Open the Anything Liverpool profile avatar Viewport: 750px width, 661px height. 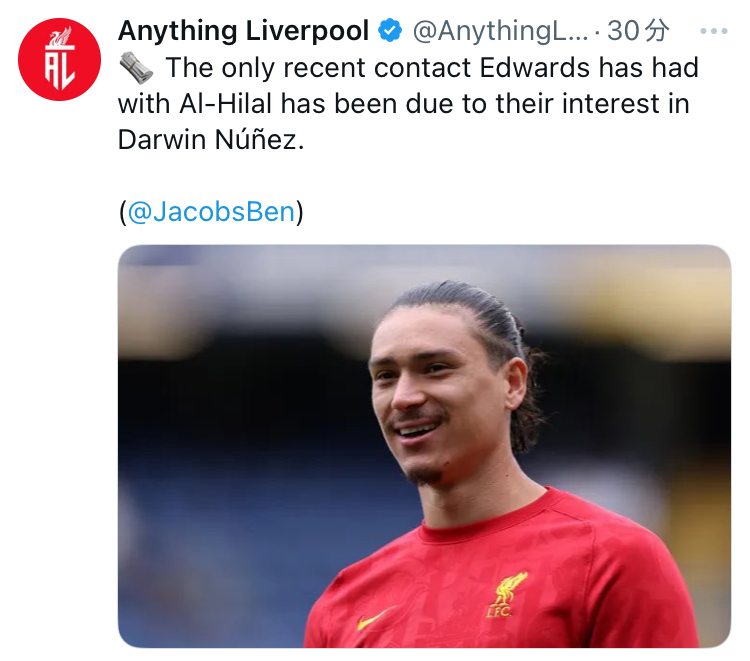pyautogui.click(x=59, y=60)
